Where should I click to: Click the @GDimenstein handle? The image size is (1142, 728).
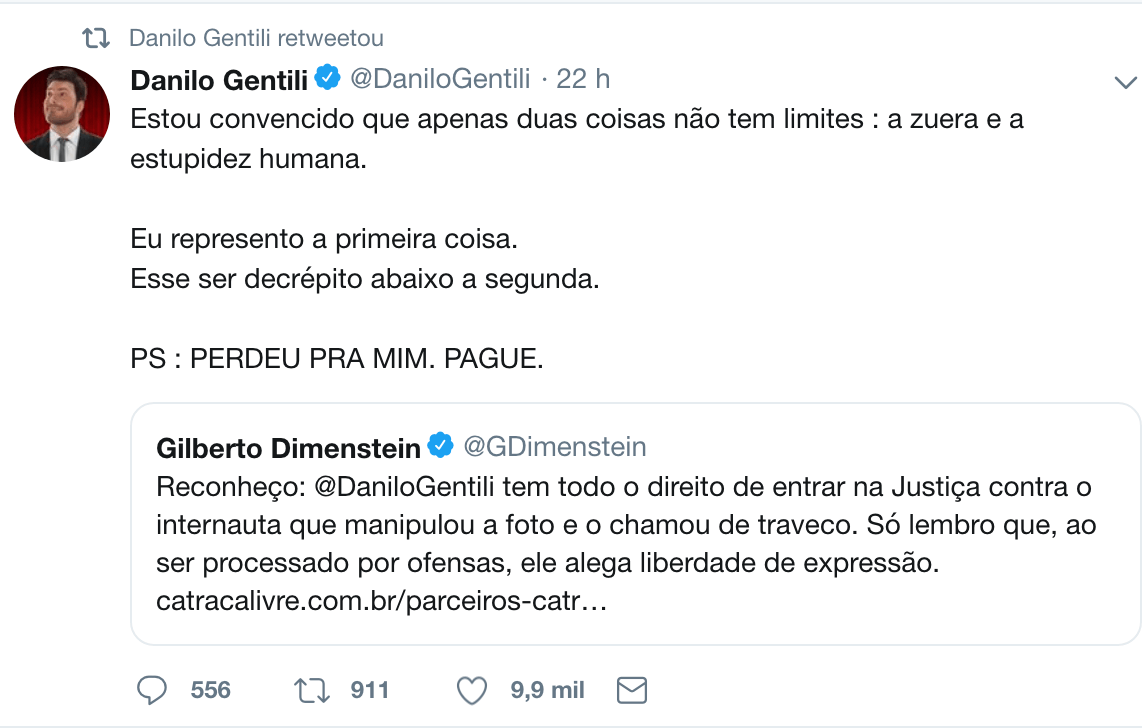tap(555, 447)
